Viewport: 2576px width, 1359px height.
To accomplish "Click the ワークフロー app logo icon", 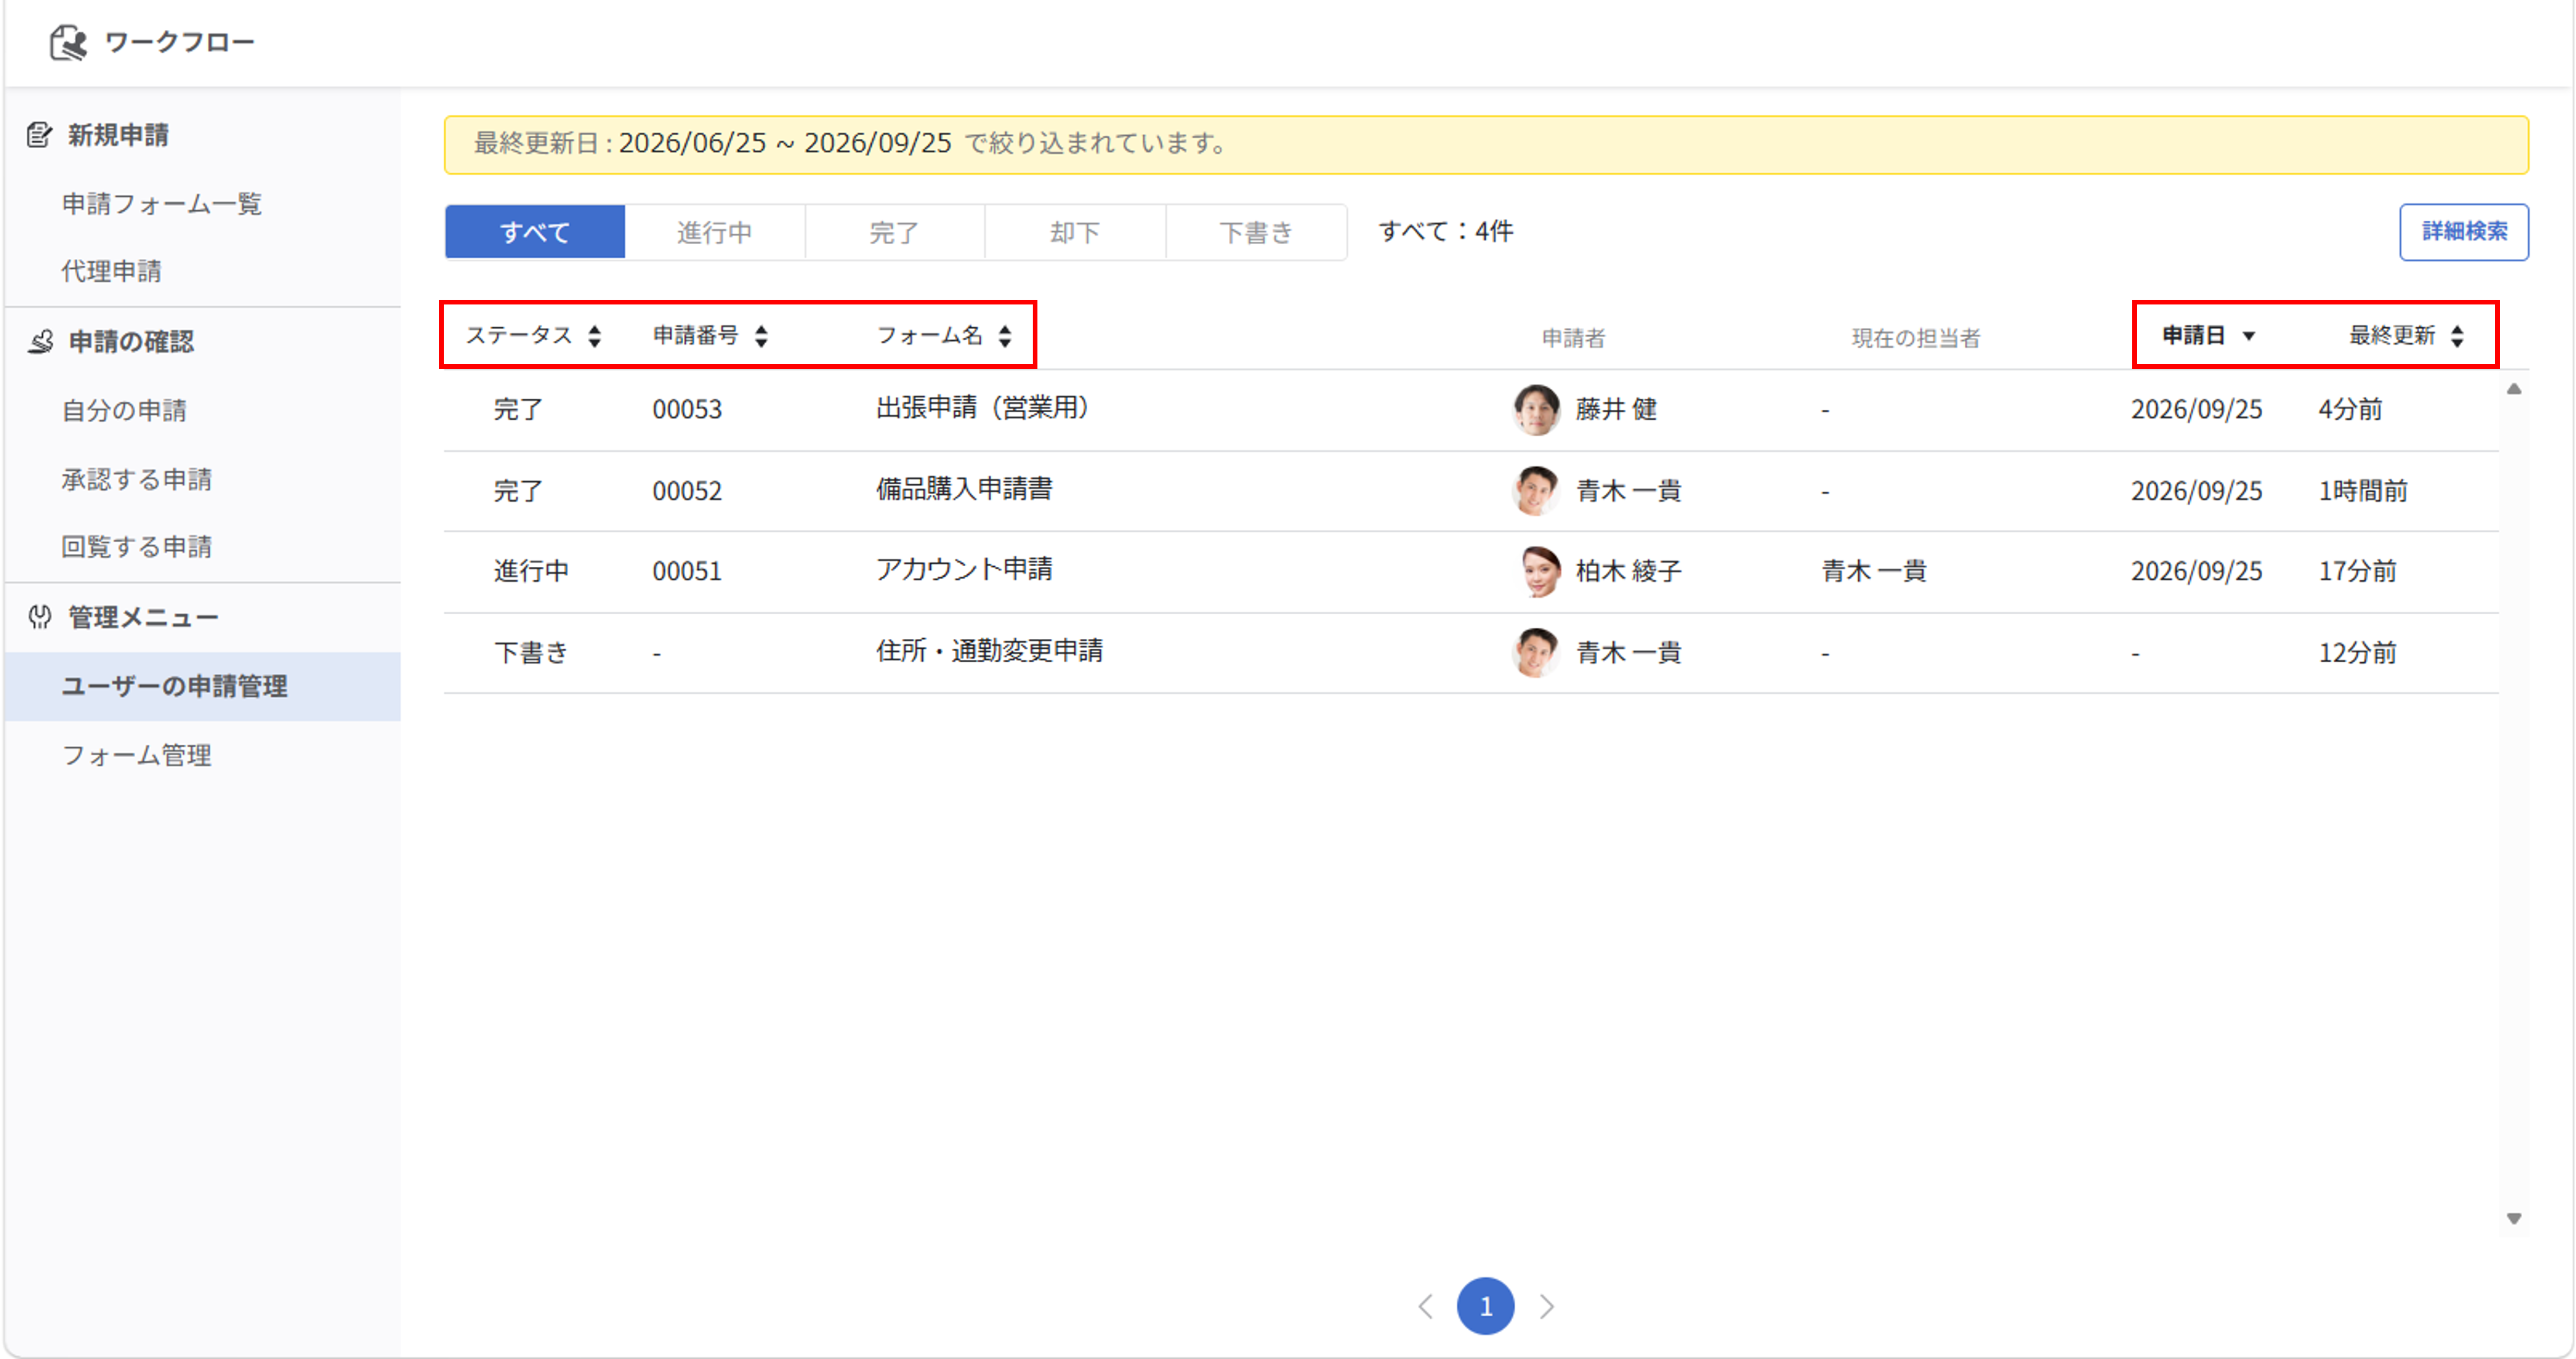I will tap(68, 42).
